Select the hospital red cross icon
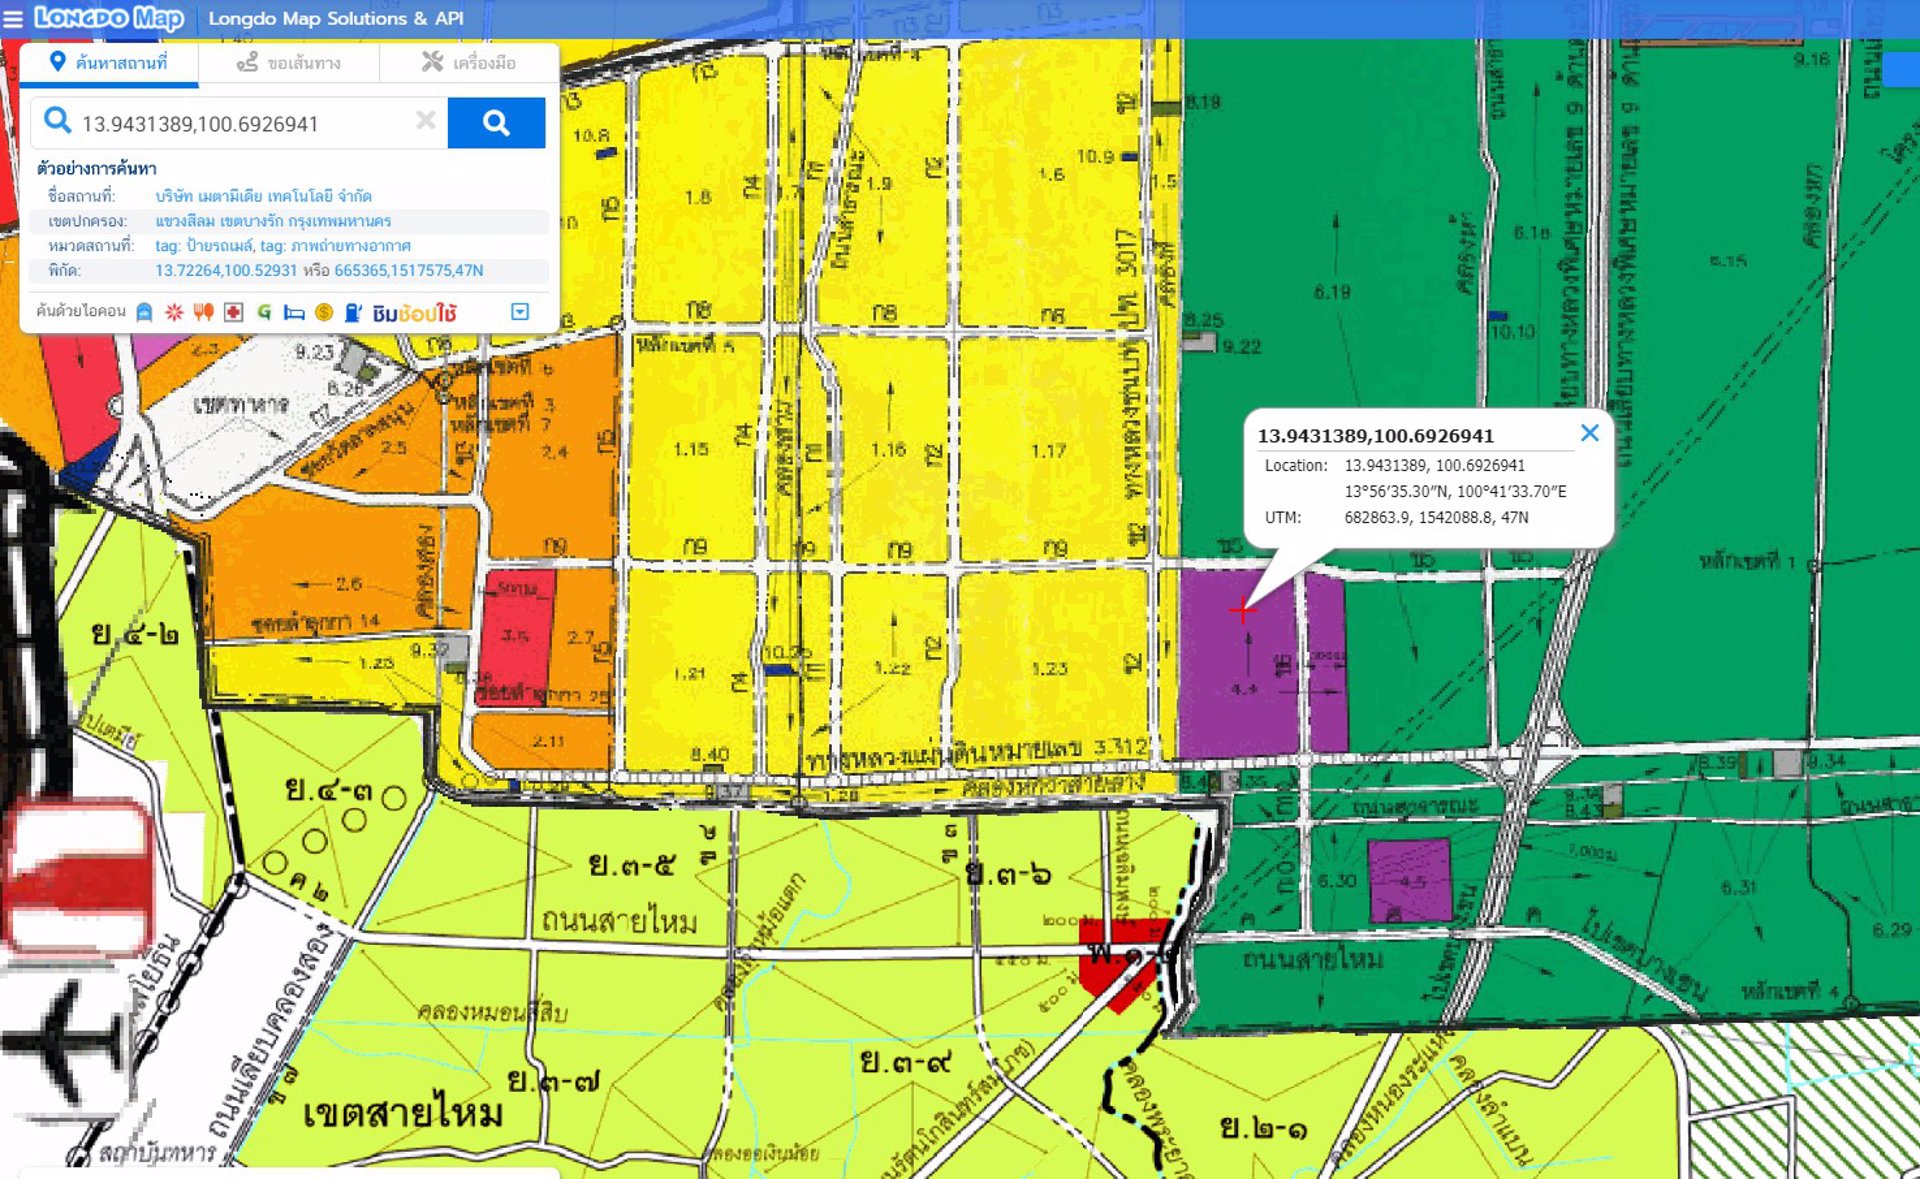The width and height of the screenshot is (1920, 1179). (232, 312)
